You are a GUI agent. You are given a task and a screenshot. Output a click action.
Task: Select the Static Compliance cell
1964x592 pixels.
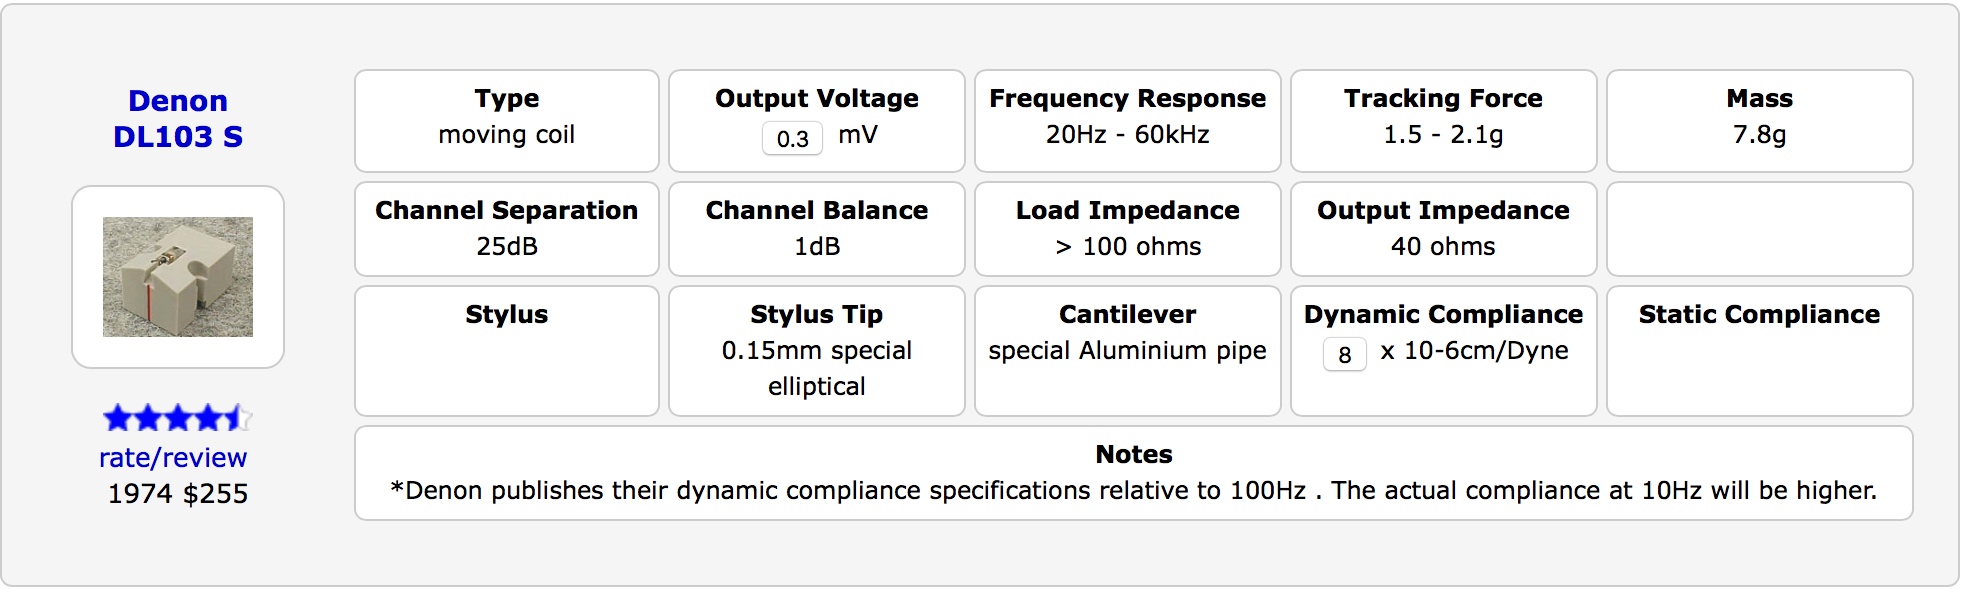1759,351
